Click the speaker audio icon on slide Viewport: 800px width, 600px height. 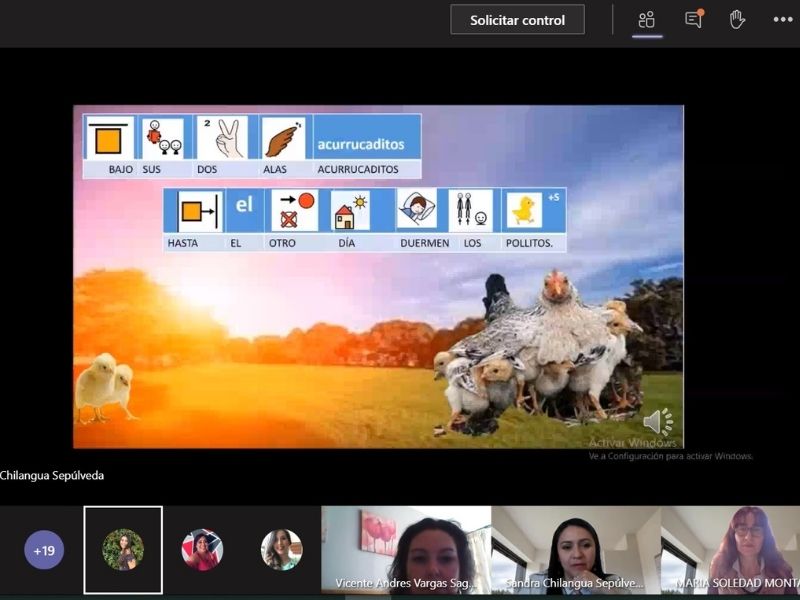click(x=658, y=422)
